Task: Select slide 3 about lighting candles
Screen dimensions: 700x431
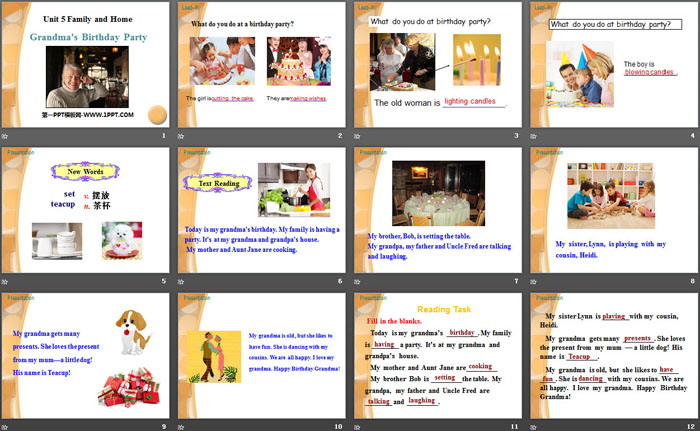Action: [438, 64]
